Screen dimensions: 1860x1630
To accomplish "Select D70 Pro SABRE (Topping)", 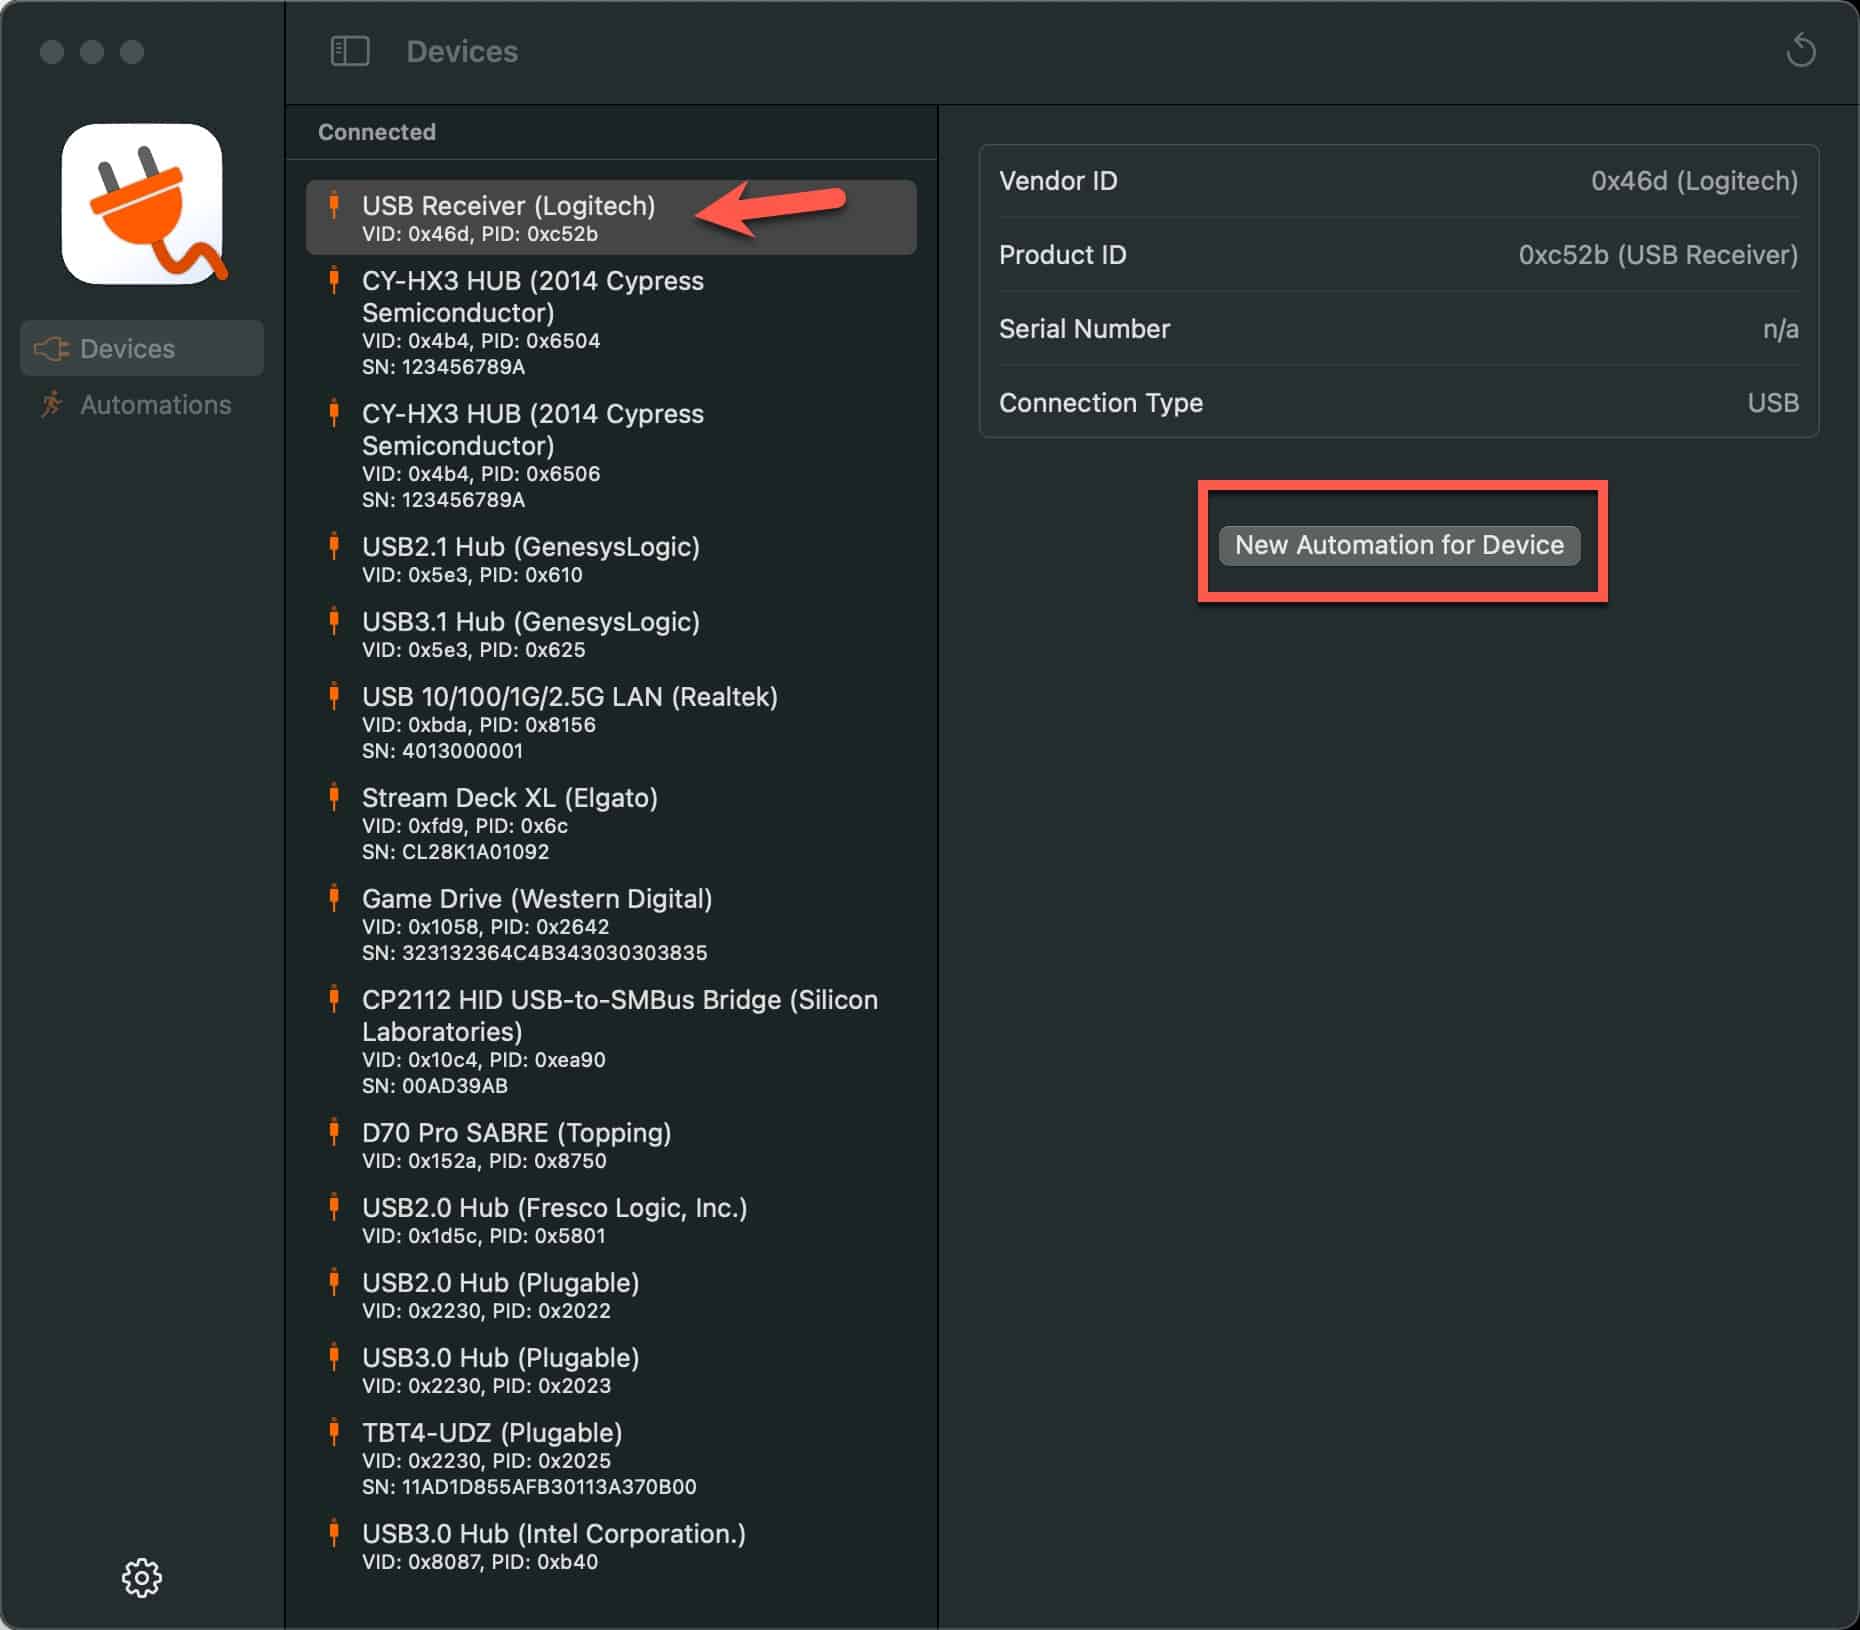I will 611,1145.
